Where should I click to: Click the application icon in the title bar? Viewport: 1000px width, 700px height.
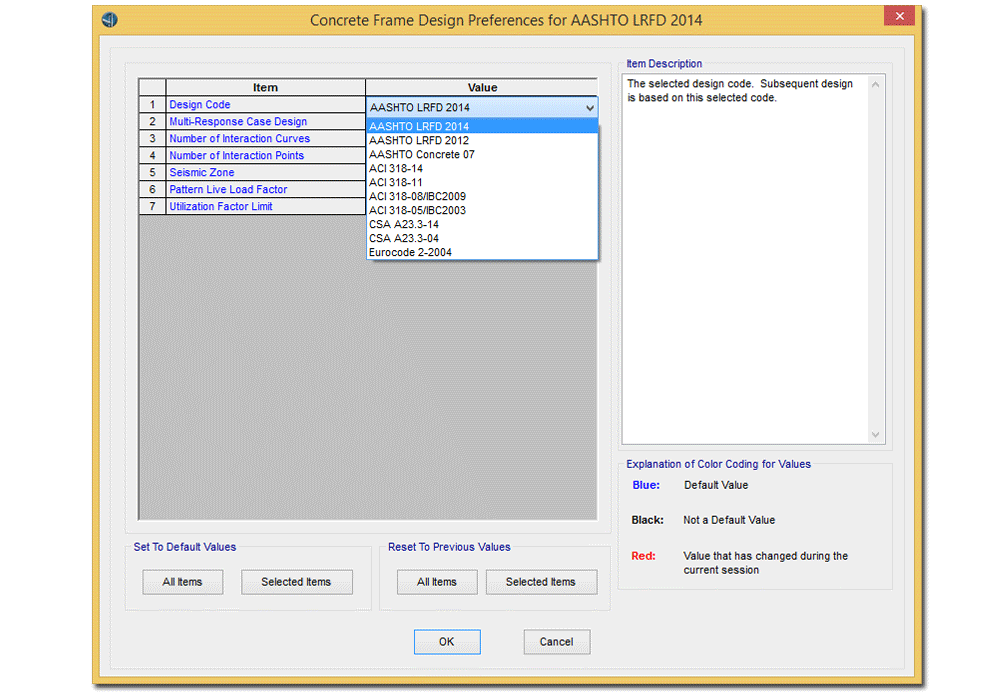click(110, 20)
